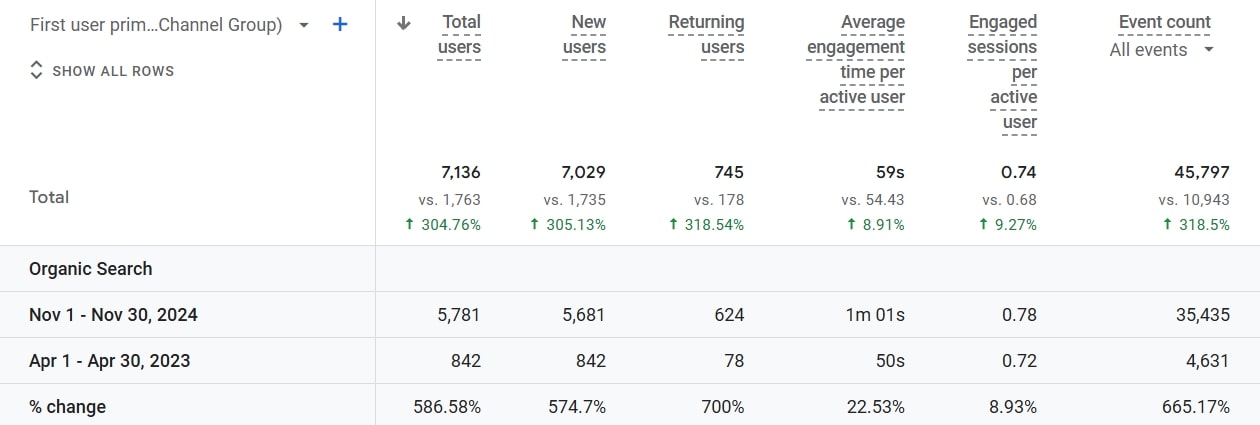Click the Event count column header

(1164, 22)
